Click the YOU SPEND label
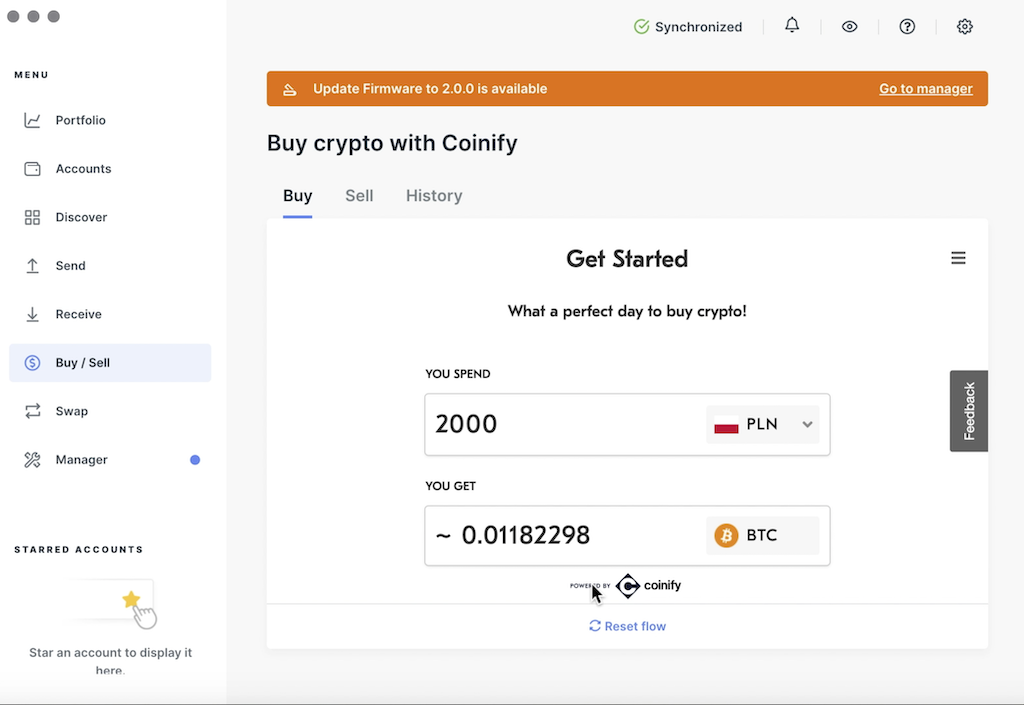Image resolution: width=1024 pixels, height=705 pixels. click(458, 374)
